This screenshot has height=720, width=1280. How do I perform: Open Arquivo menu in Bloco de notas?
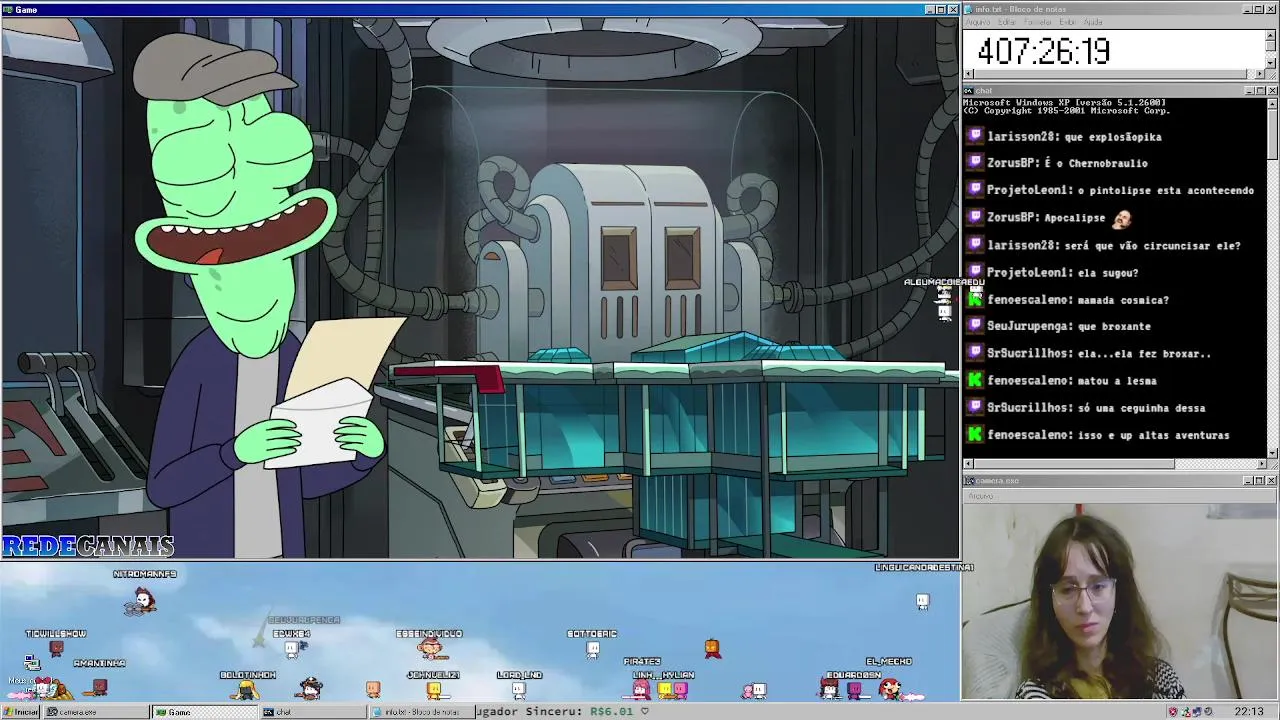[x=977, y=22]
